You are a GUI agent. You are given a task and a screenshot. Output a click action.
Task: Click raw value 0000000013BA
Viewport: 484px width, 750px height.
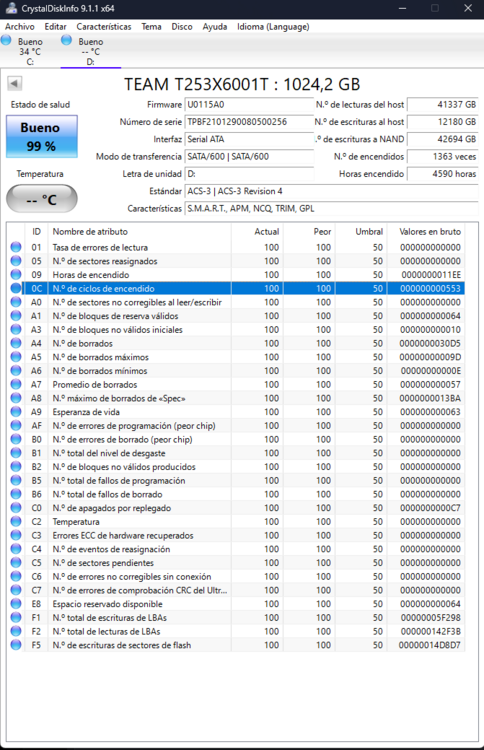(x=429, y=398)
